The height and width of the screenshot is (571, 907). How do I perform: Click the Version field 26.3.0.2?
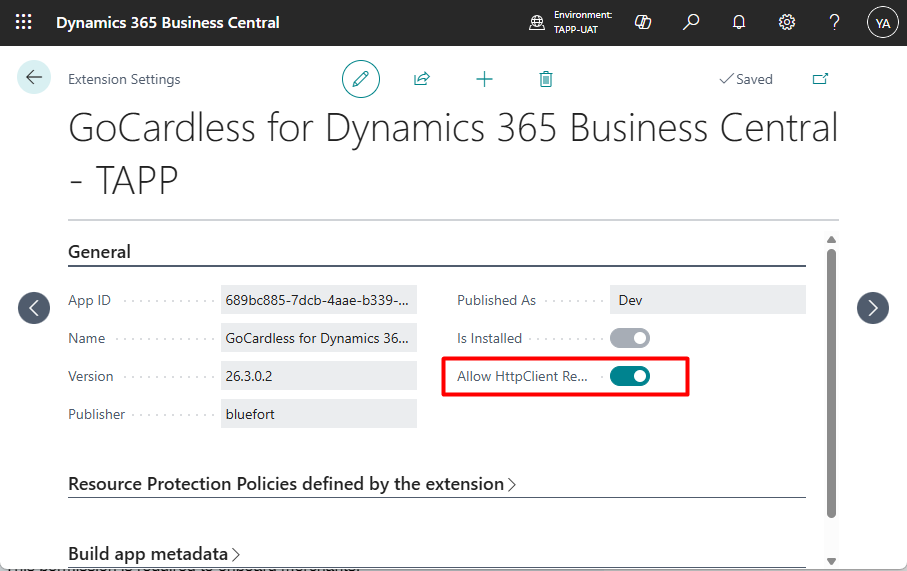click(x=319, y=376)
